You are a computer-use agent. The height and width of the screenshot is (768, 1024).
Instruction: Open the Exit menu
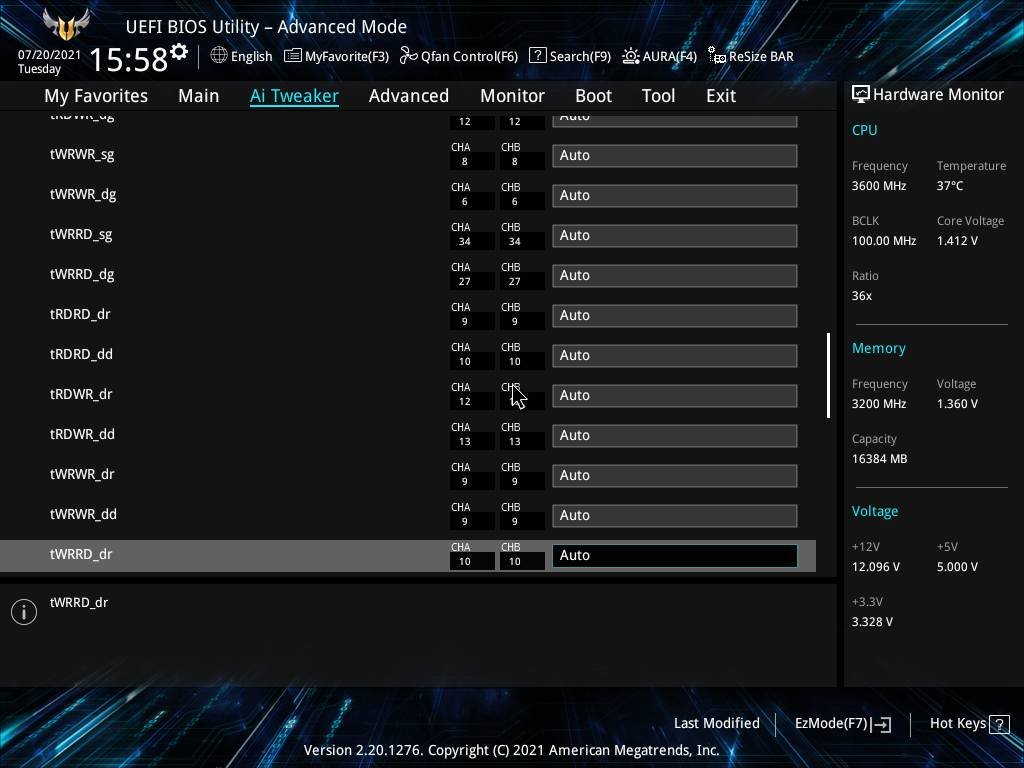point(720,96)
